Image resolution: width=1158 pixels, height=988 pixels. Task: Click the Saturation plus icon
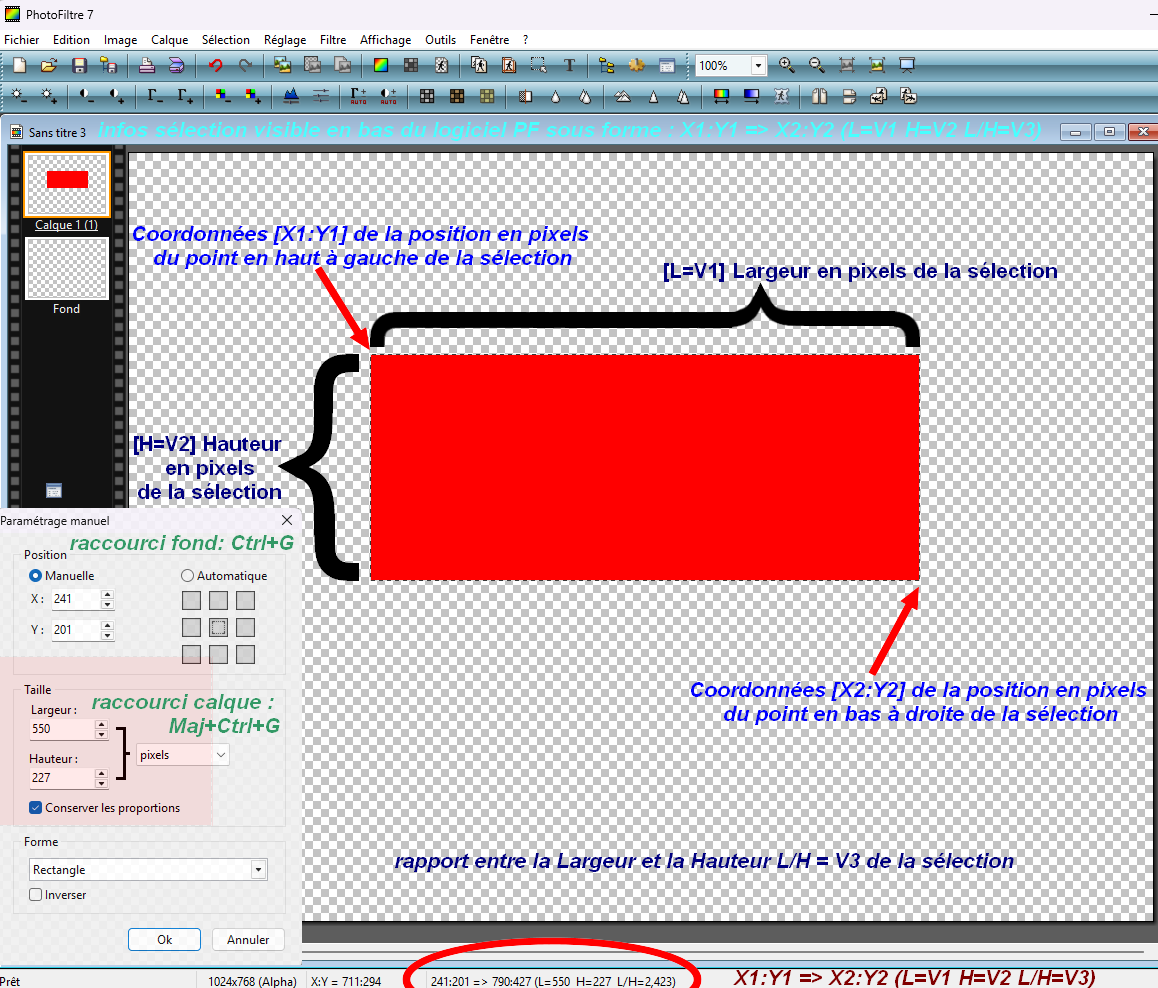pyautogui.click(x=253, y=96)
